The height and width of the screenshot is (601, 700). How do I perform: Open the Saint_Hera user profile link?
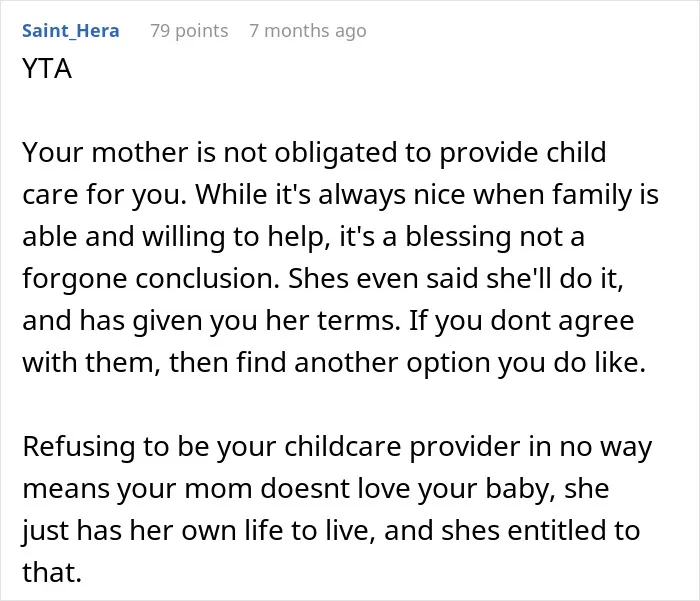click(x=71, y=31)
